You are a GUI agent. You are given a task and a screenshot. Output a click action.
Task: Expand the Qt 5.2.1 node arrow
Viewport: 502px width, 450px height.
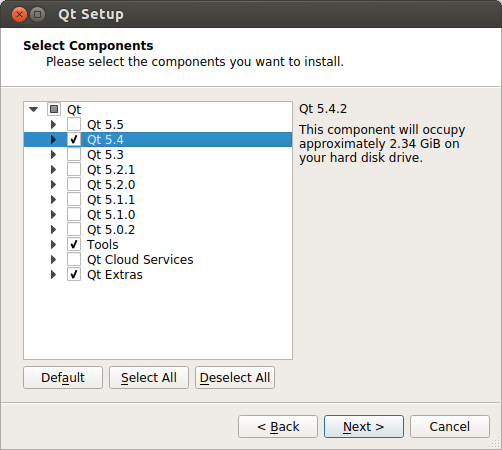53,169
